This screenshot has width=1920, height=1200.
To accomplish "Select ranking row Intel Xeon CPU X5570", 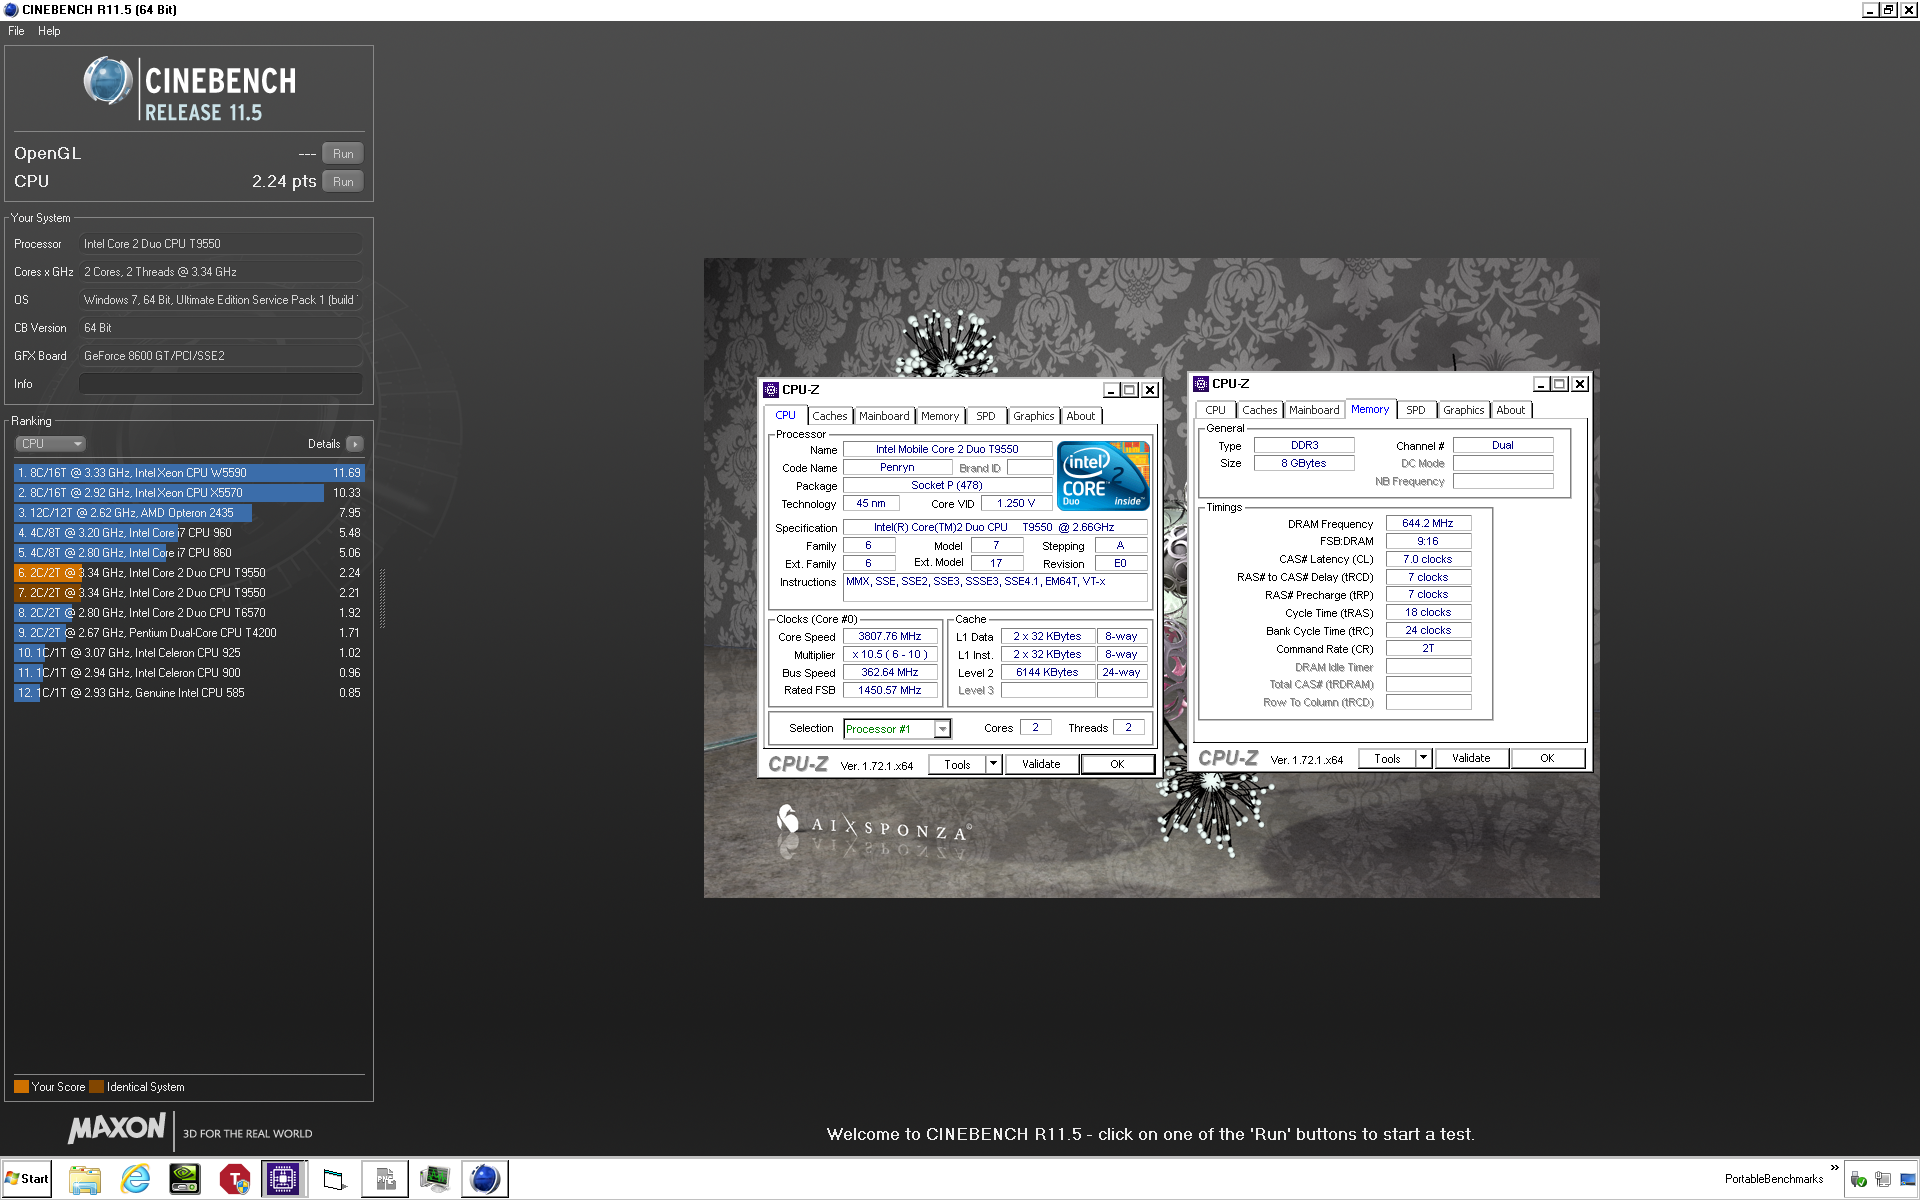I will point(189,493).
